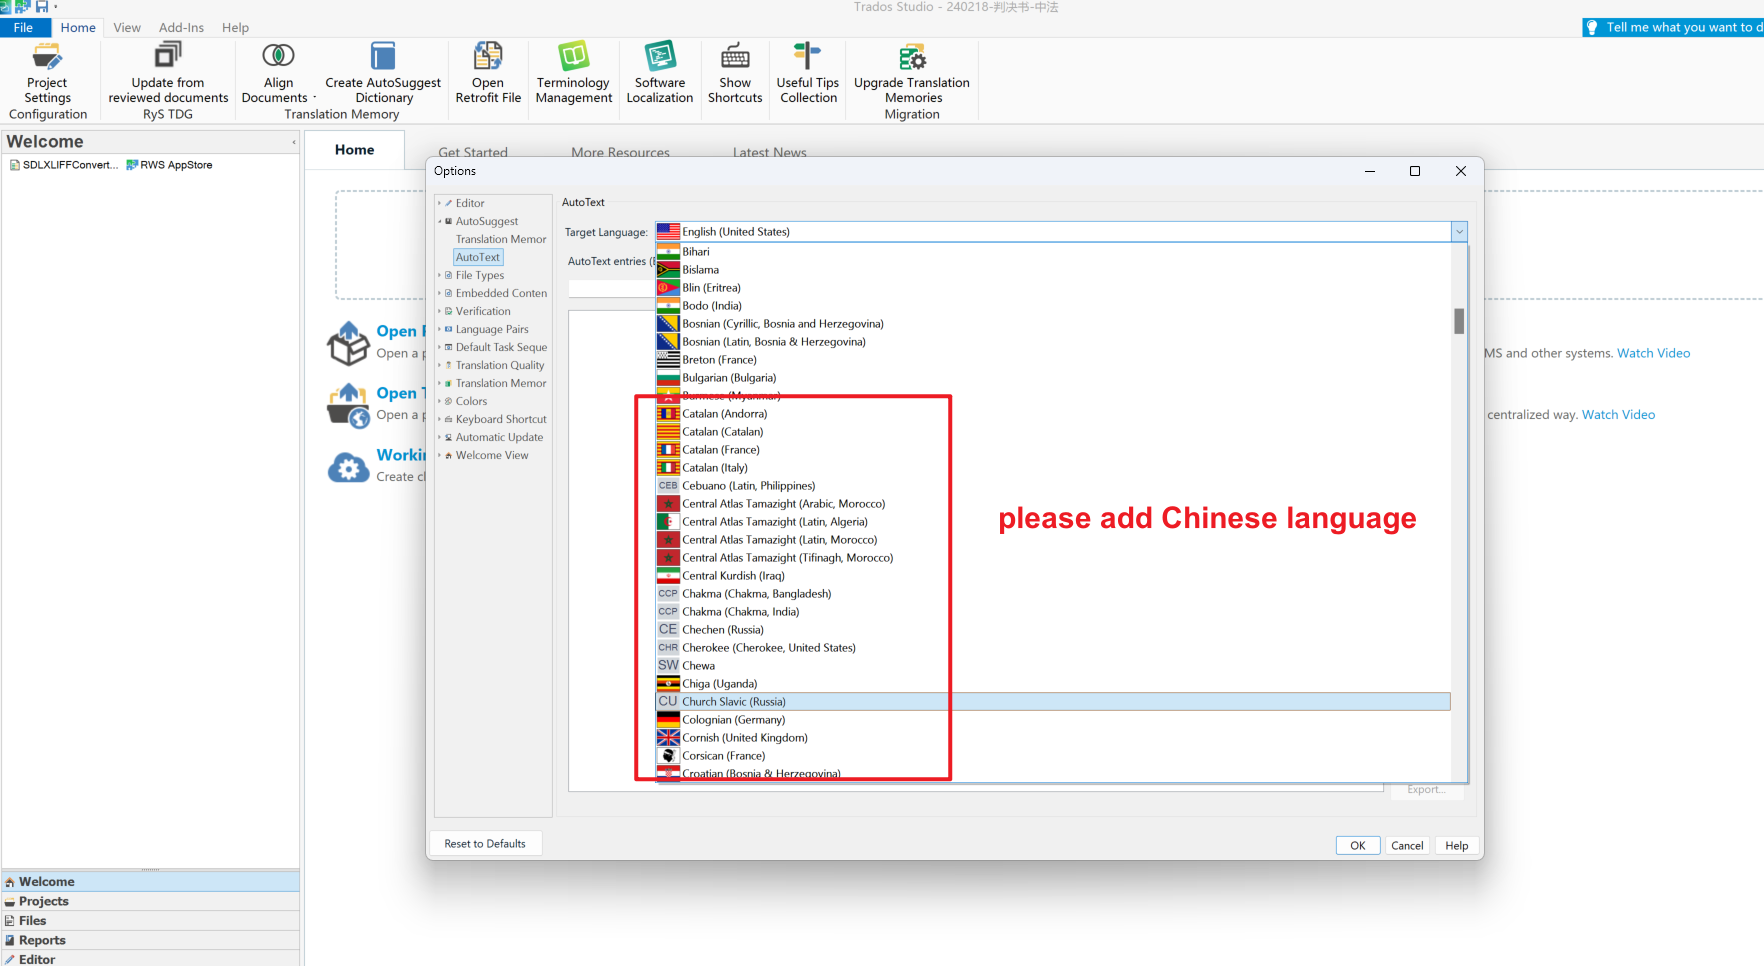Collapse the AutoSuggest tree node
The image size is (1764, 966).
pyautogui.click(x=439, y=221)
